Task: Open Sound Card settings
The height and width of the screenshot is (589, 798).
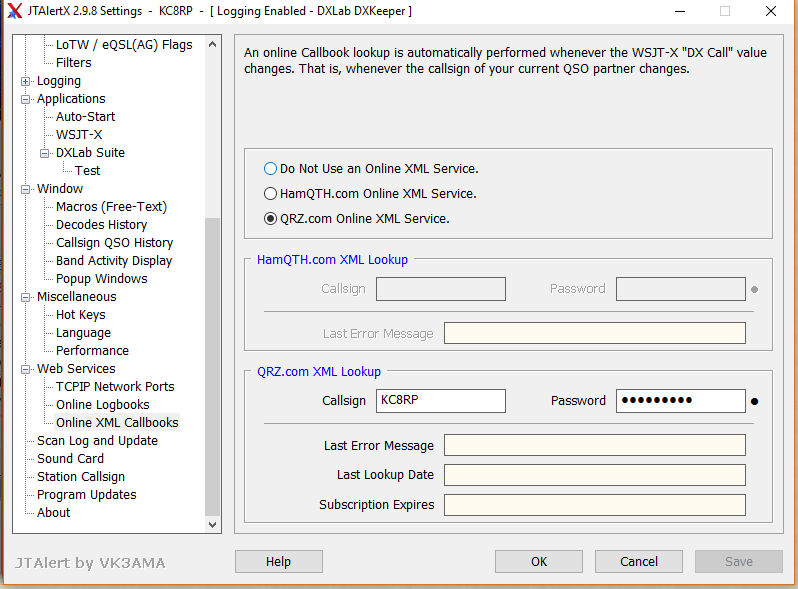Action: [x=70, y=459]
